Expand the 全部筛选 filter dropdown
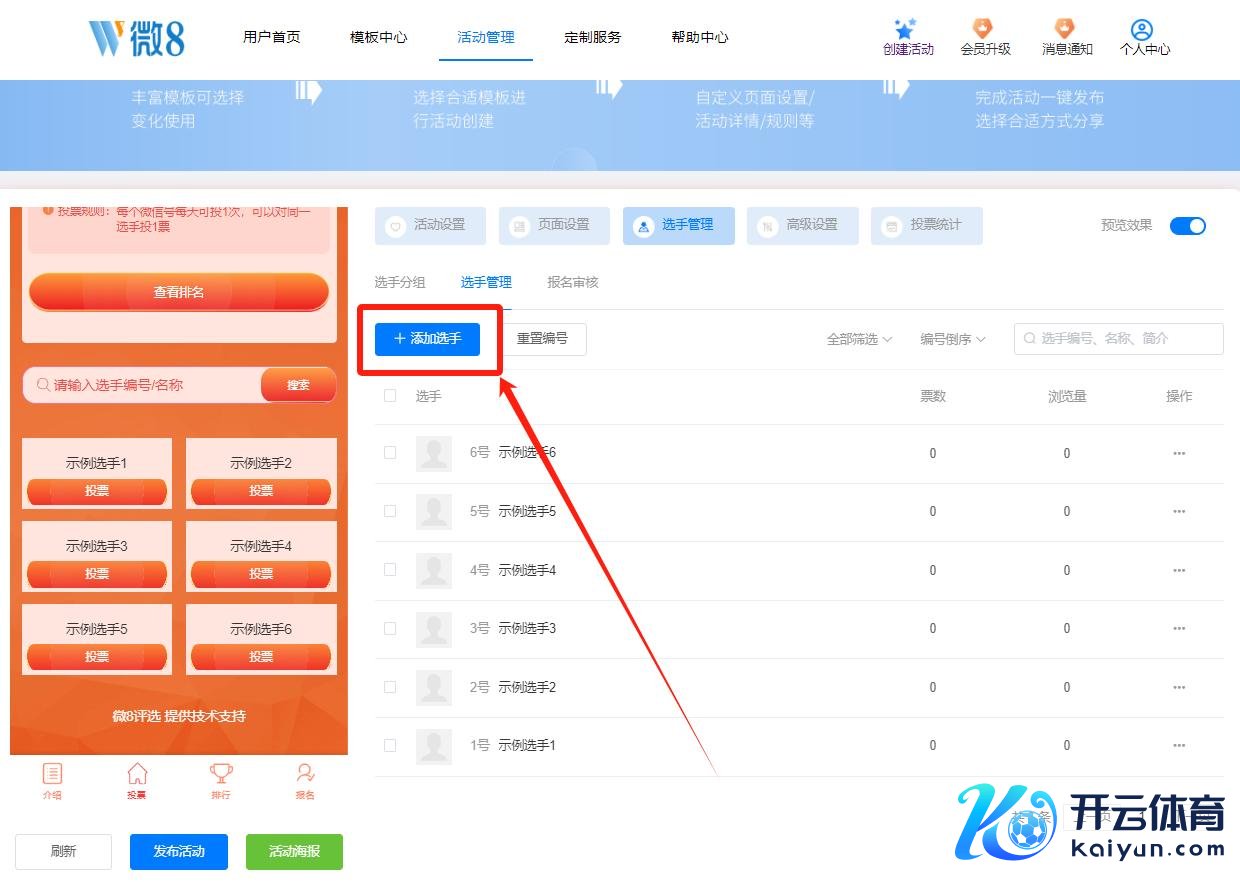This screenshot has width=1240, height=882. click(x=859, y=339)
